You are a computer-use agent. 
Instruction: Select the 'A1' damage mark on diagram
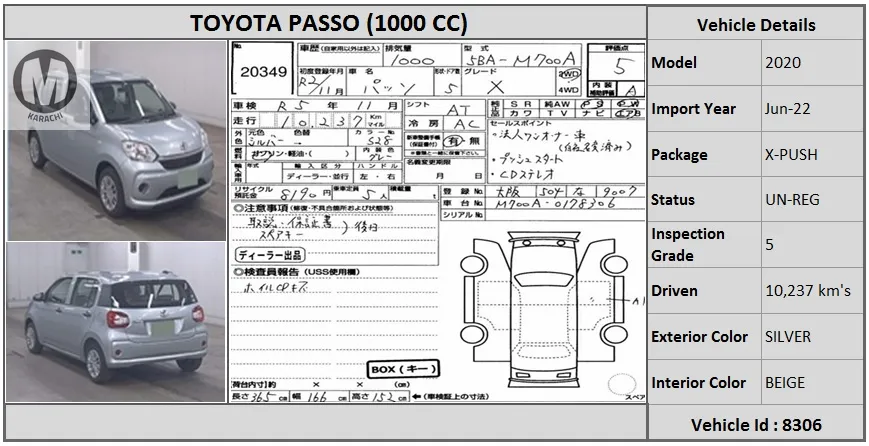point(637,300)
